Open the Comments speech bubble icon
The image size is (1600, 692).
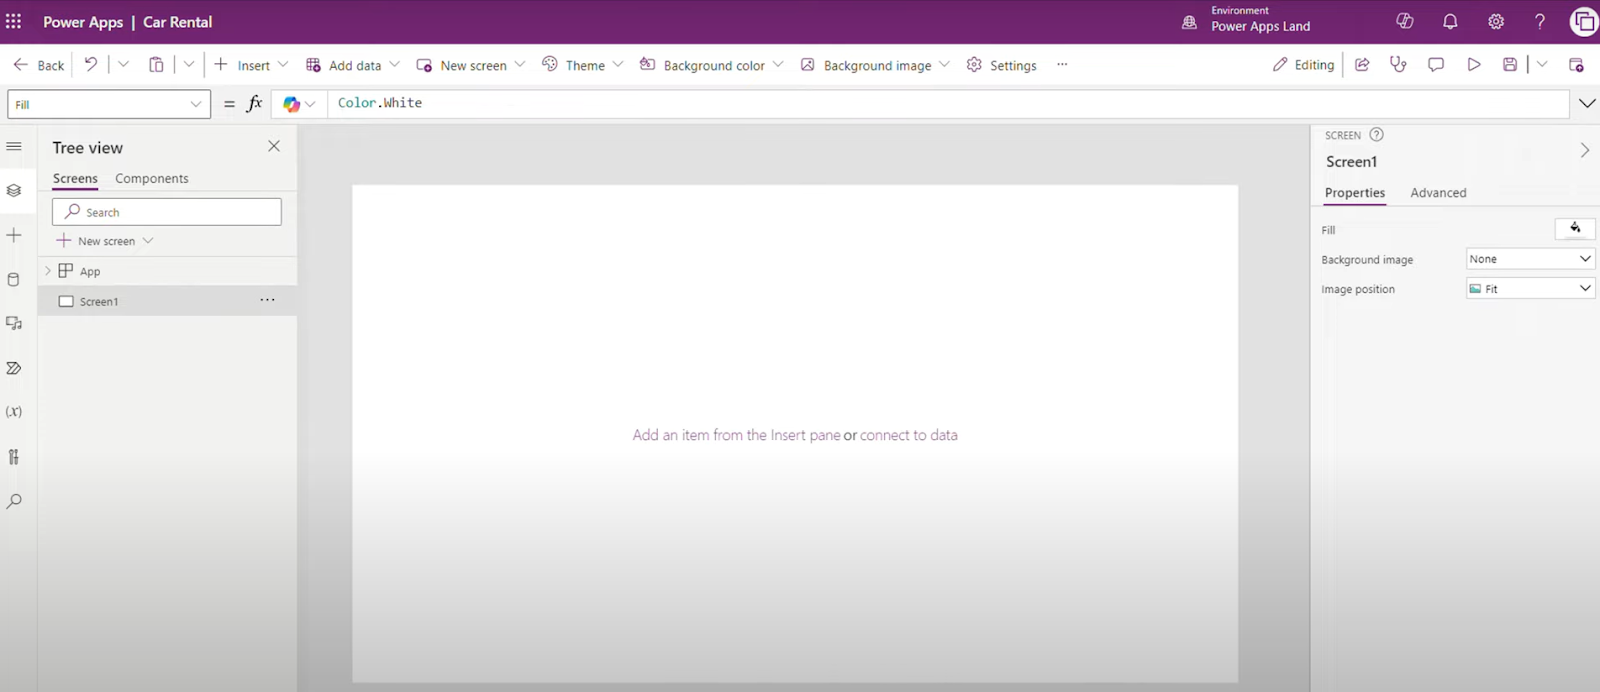click(x=1436, y=65)
